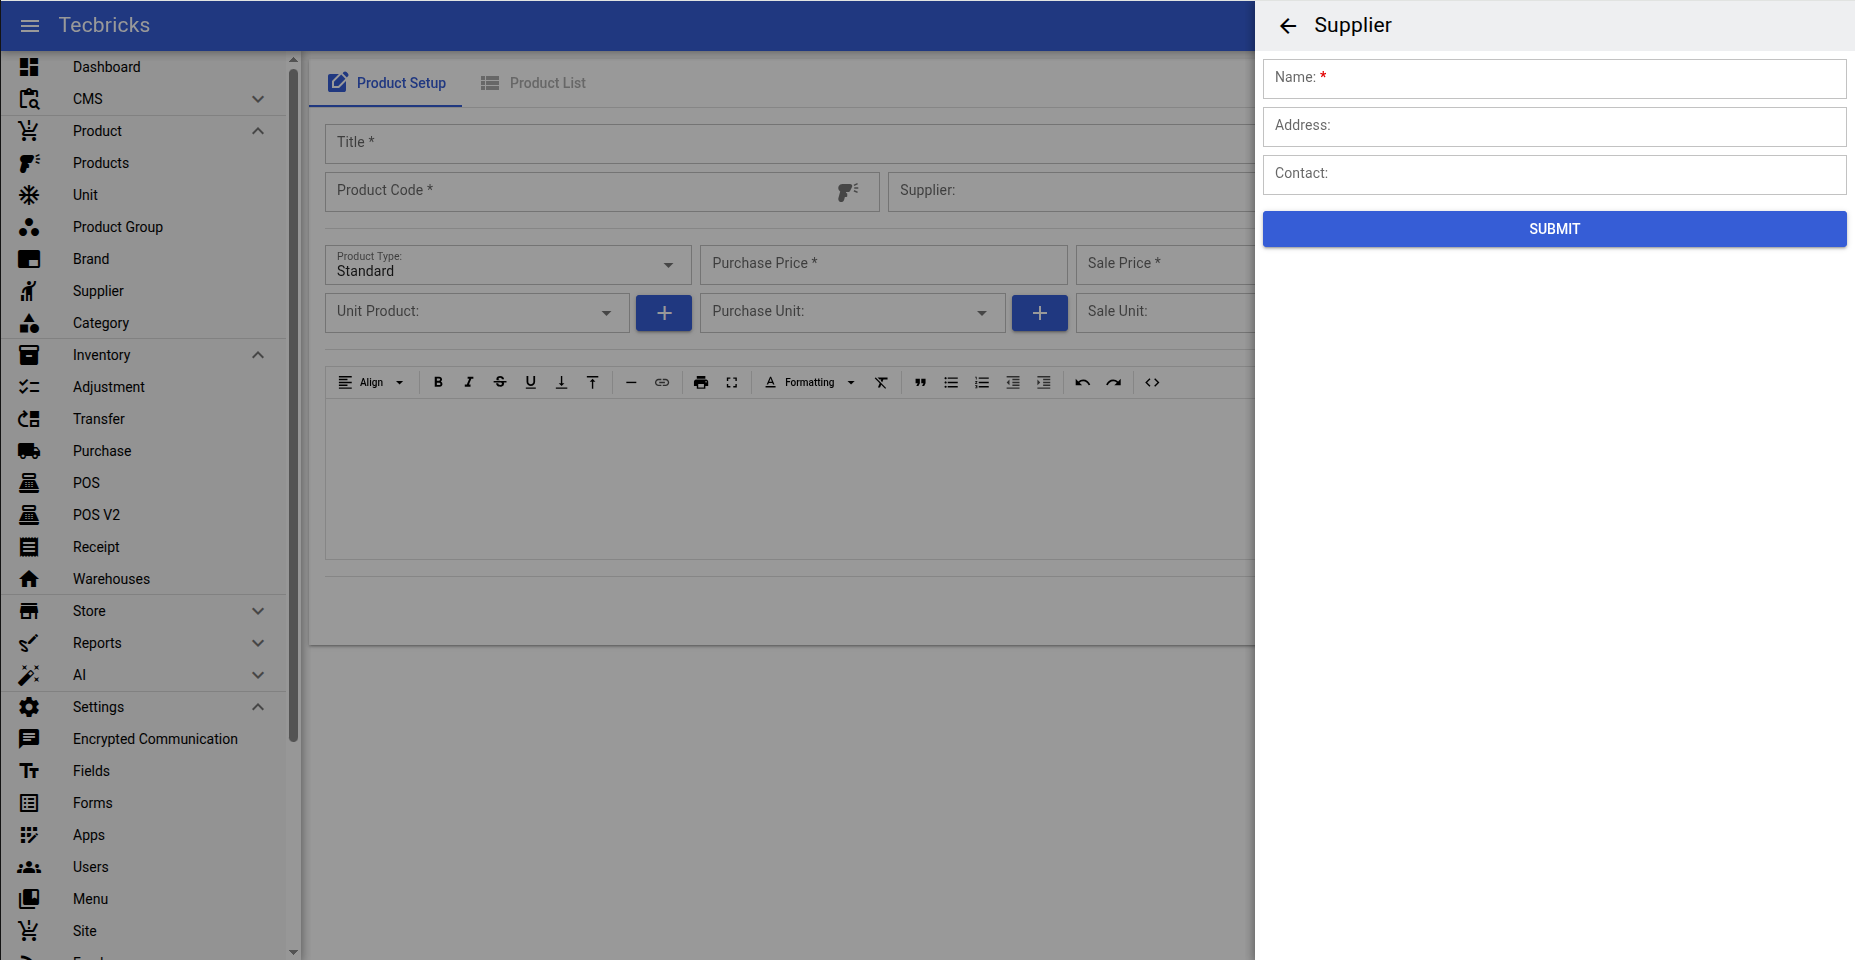Add a new Purchase Unit with plus button
Image resolution: width=1855 pixels, height=960 pixels.
(x=1040, y=313)
